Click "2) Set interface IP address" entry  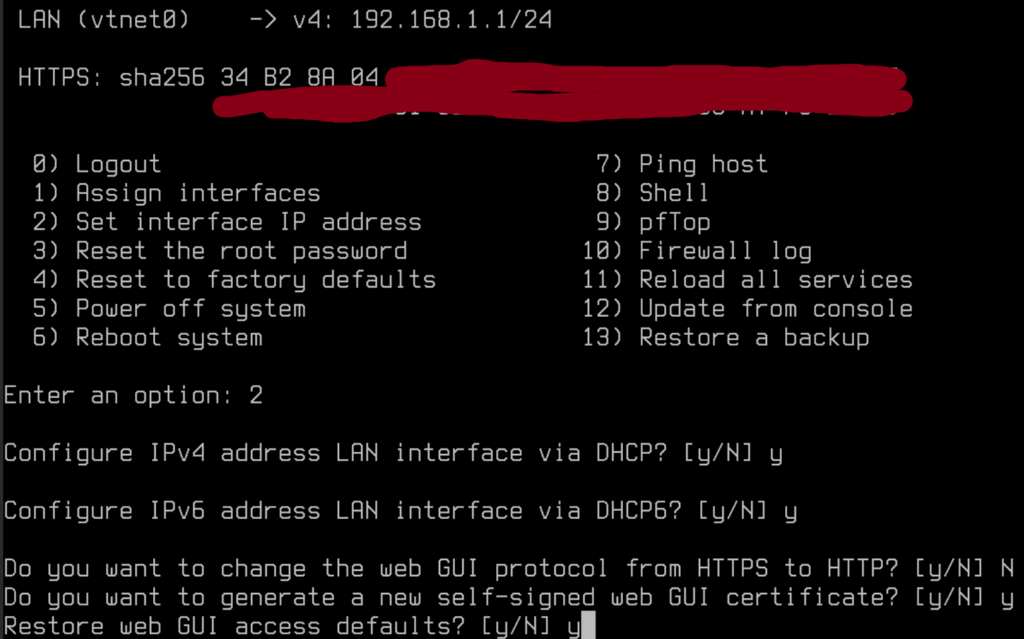pyautogui.click(x=227, y=222)
